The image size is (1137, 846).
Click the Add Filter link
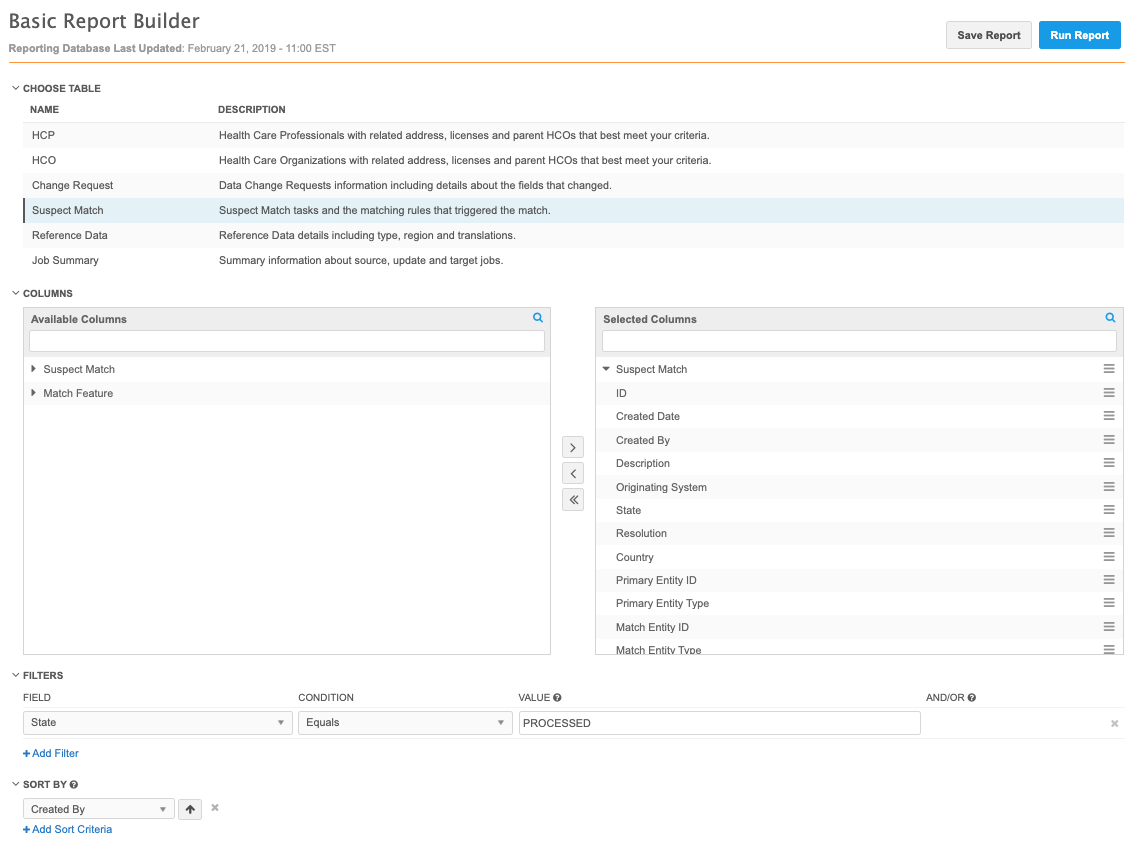[51, 753]
